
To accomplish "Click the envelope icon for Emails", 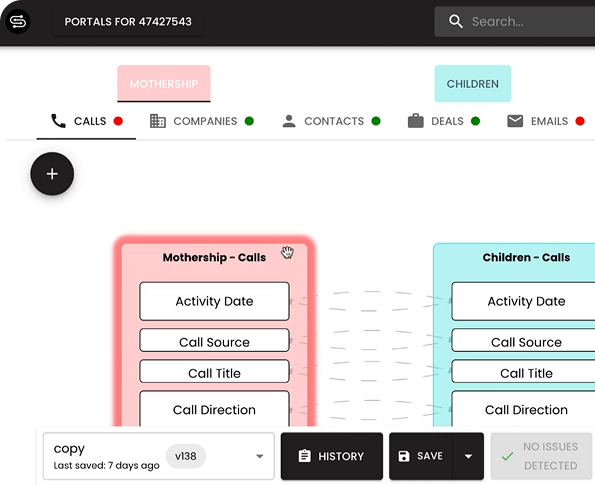I will 515,121.
